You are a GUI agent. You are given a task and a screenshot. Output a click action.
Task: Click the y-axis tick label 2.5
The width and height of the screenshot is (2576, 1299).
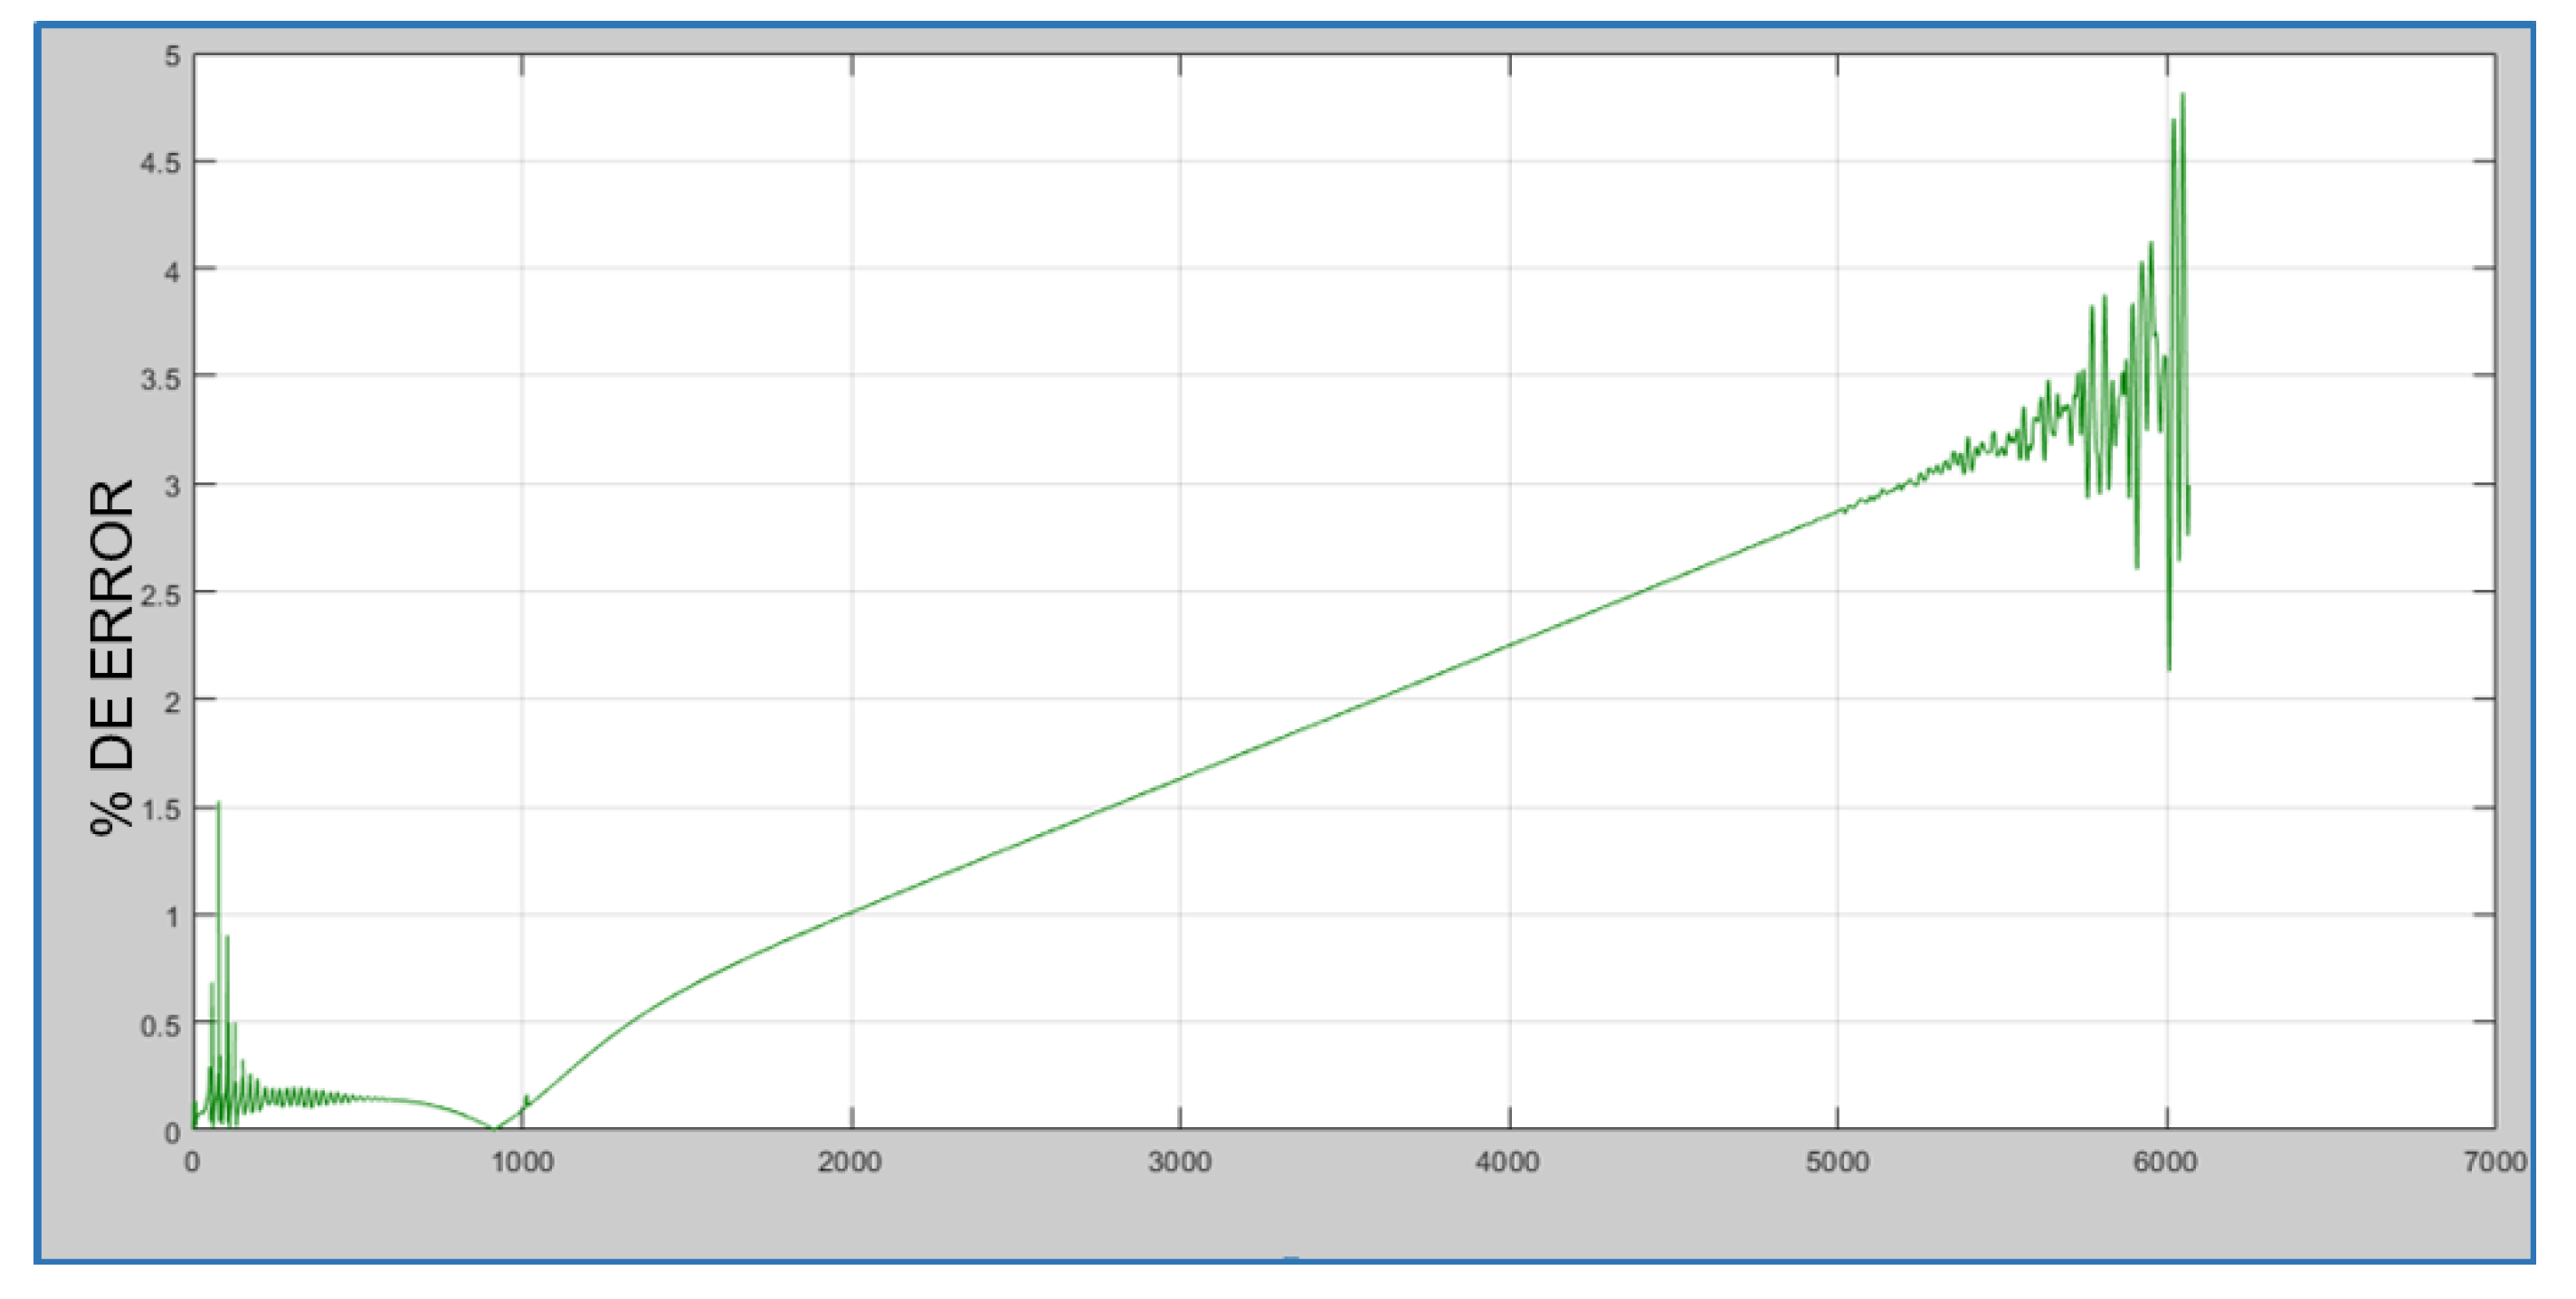pos(161,595)
